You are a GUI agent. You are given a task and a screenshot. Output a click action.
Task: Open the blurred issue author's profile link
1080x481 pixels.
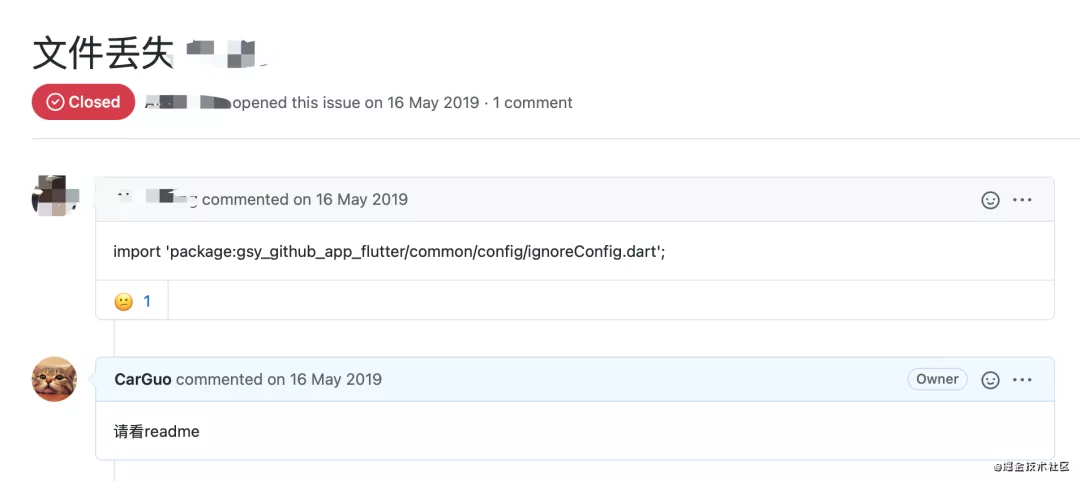[188, 103]
